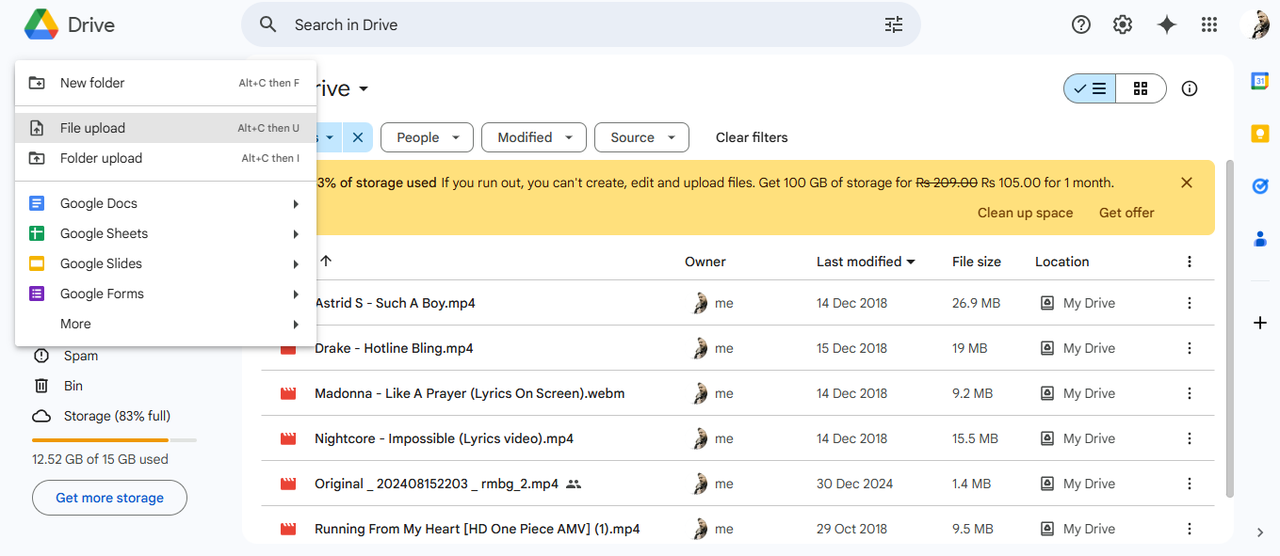Choose File upload from the menu
The image size is (1280, 556).
(166, 128)
